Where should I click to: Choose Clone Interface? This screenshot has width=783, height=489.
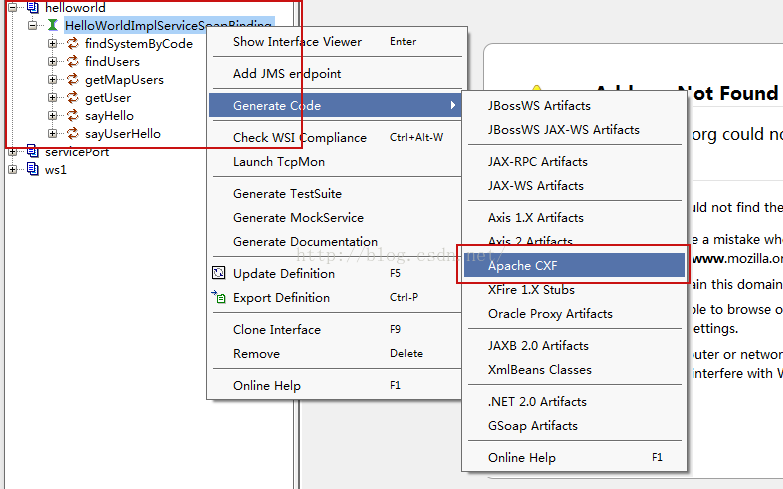pos(335,329)
